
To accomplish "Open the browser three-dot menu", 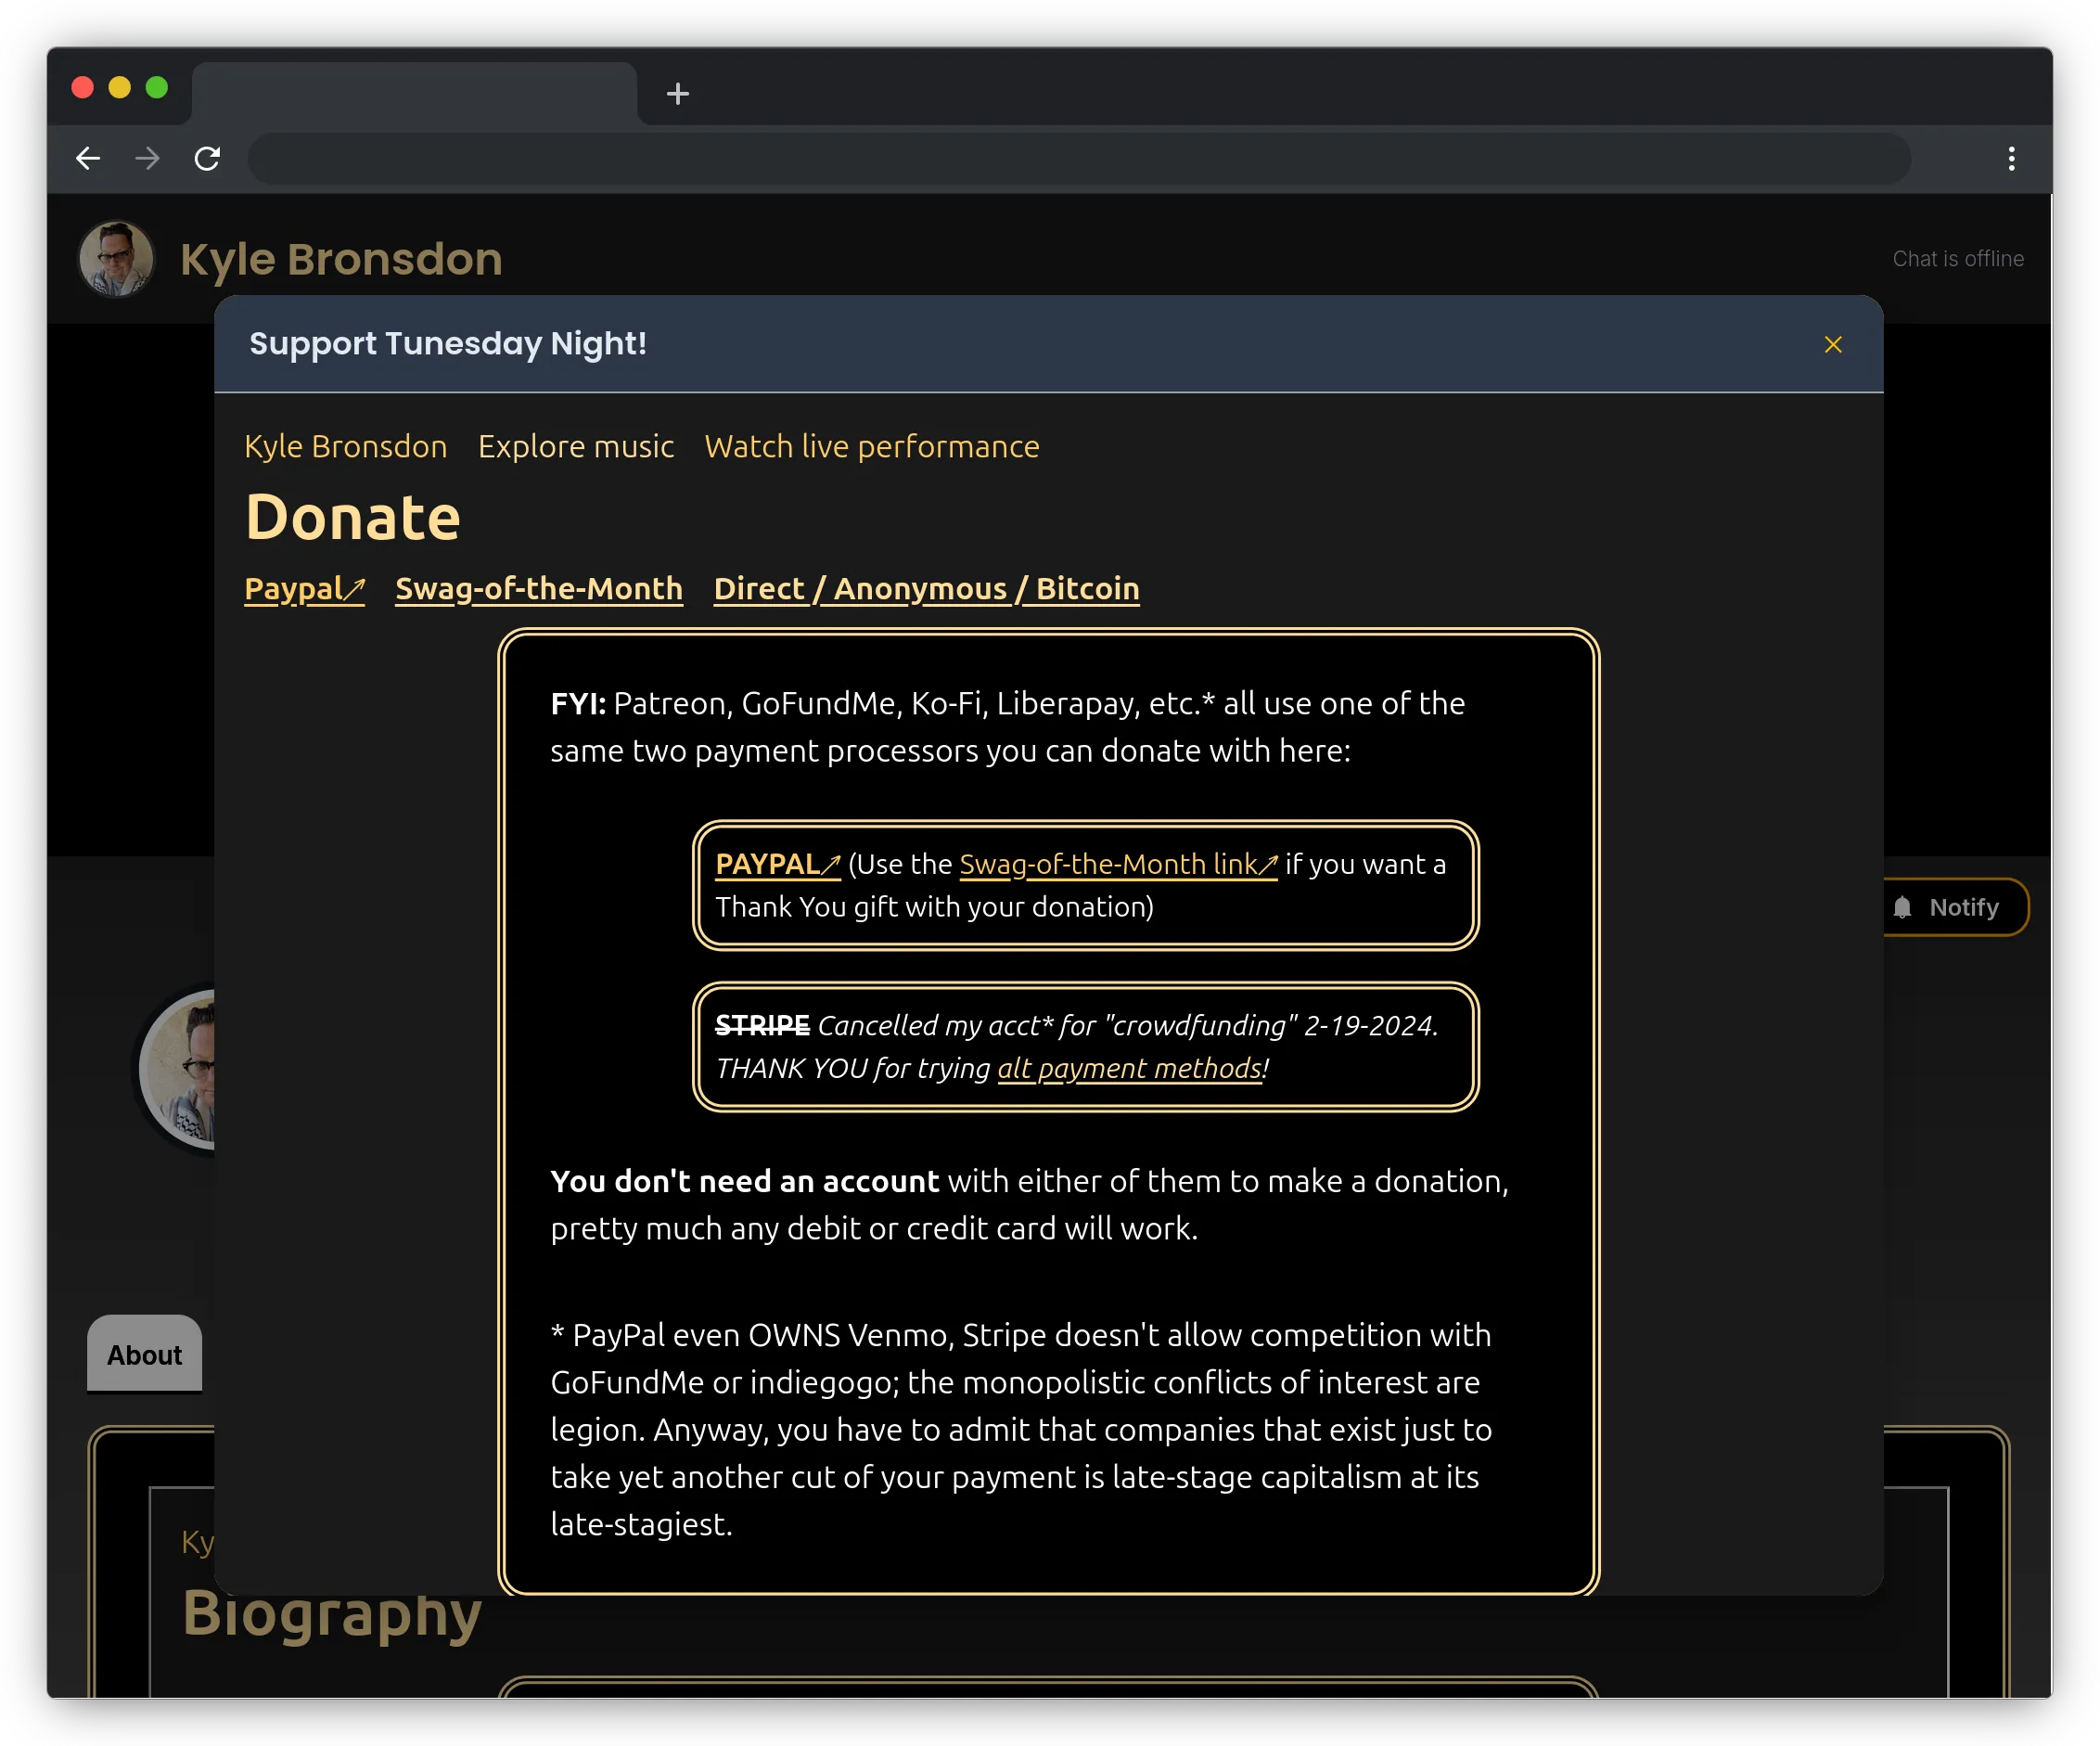I will (x=2011, y=158).
